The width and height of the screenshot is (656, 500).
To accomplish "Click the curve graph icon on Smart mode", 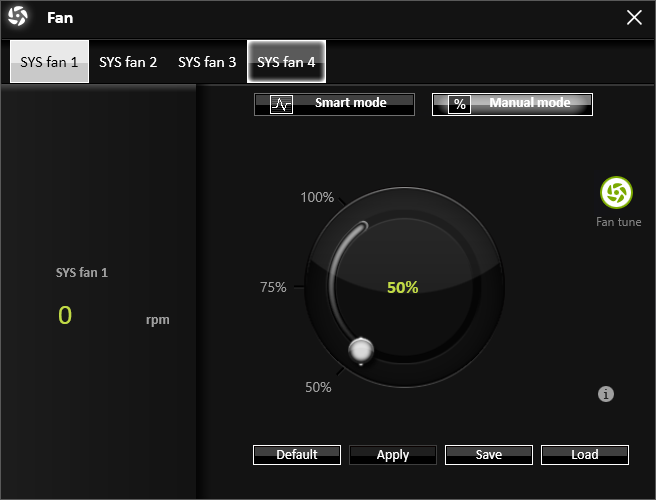I will click(x=281, y=104).
